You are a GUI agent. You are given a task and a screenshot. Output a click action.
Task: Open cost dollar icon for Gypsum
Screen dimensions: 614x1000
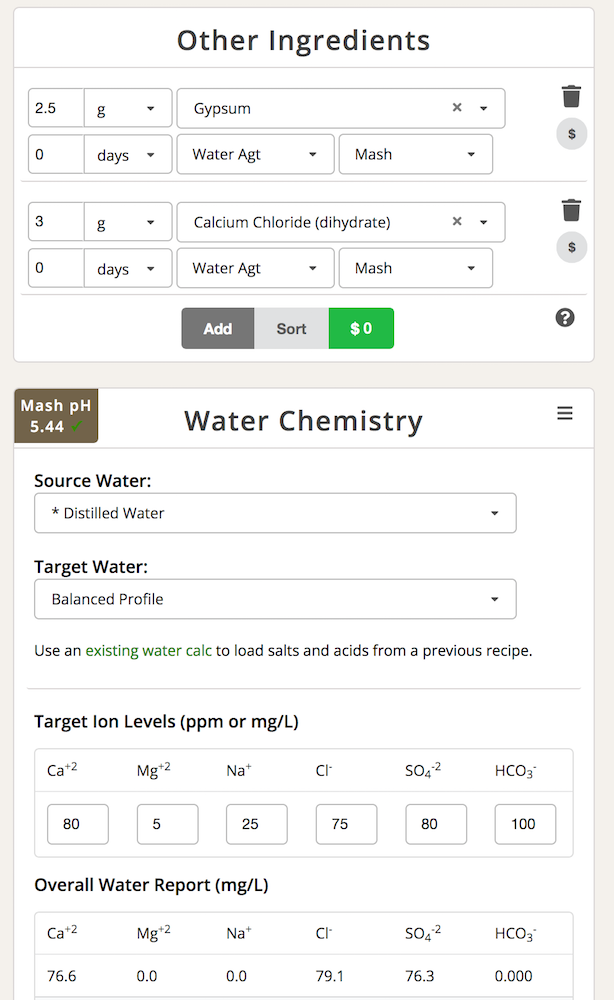coord(572,134)
